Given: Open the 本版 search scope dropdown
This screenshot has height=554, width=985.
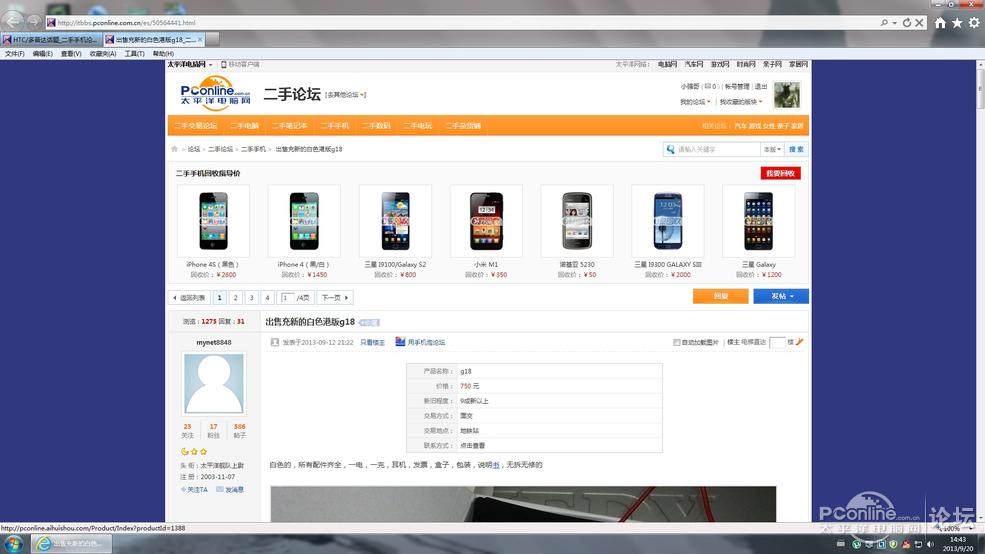Looking at the screenshot, I should 772,149.
